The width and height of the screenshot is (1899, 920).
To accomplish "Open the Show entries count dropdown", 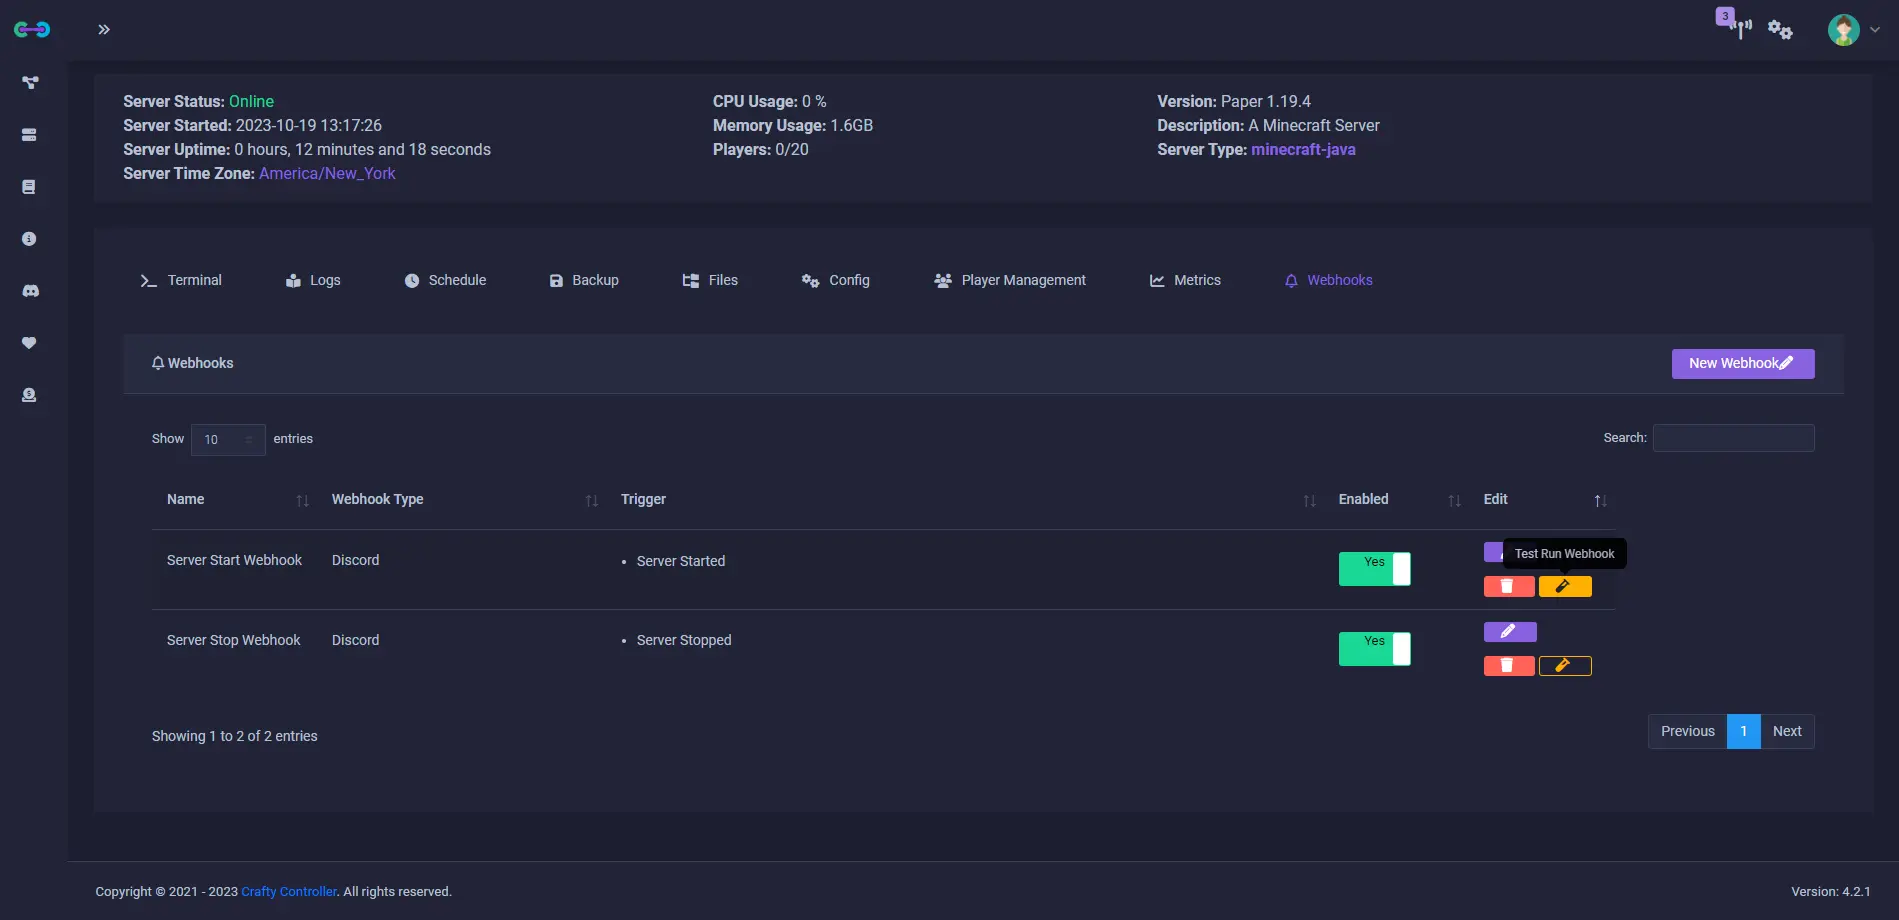I will pos(228,440).
